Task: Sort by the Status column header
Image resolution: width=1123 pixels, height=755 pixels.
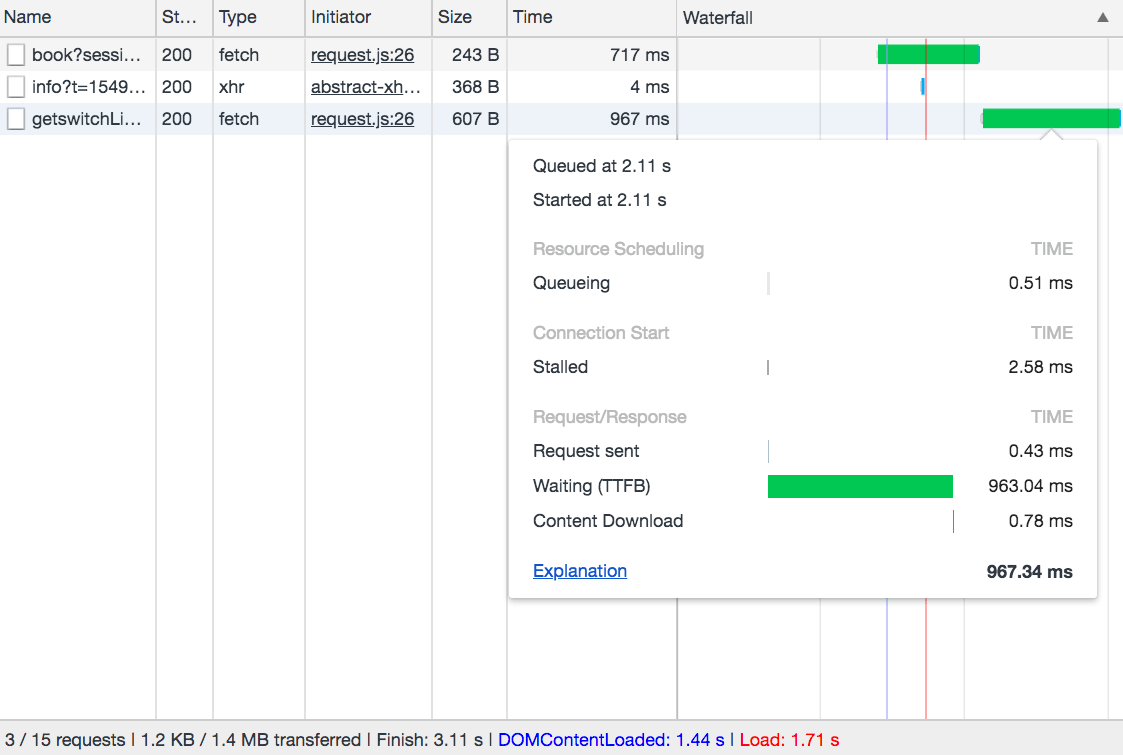Action: (x=184, y=17)
